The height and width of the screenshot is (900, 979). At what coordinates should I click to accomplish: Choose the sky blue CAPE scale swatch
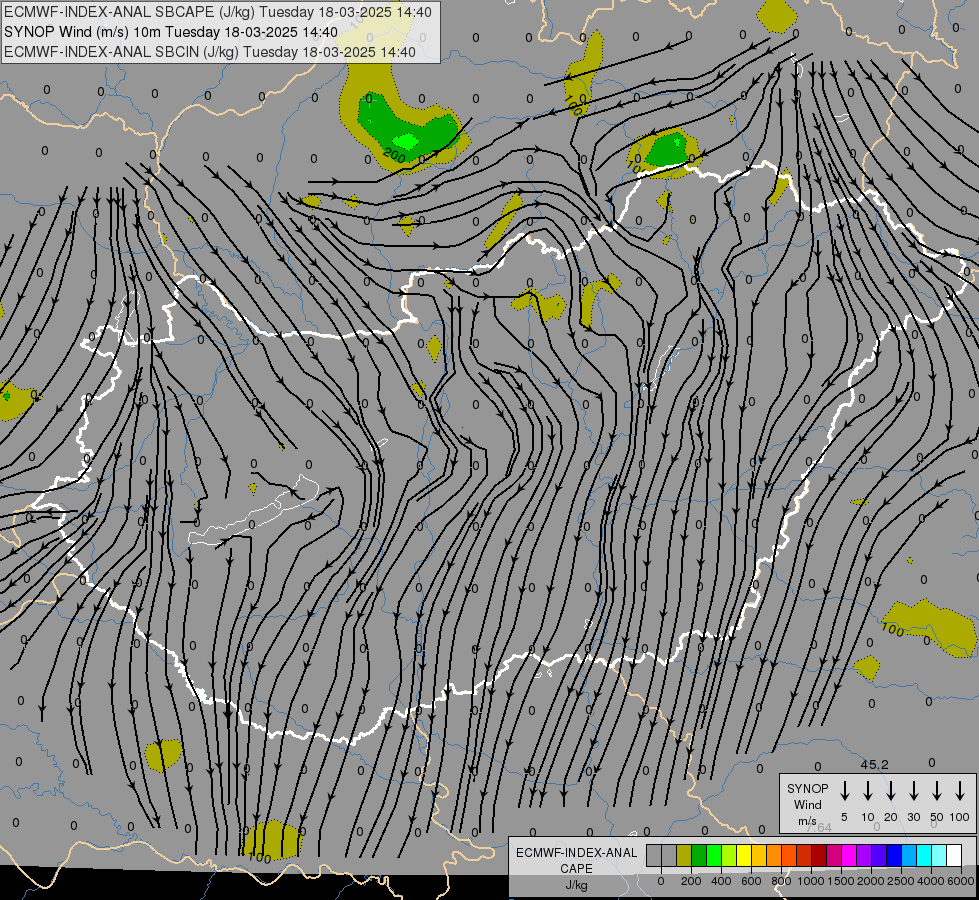tap(908, 855)
